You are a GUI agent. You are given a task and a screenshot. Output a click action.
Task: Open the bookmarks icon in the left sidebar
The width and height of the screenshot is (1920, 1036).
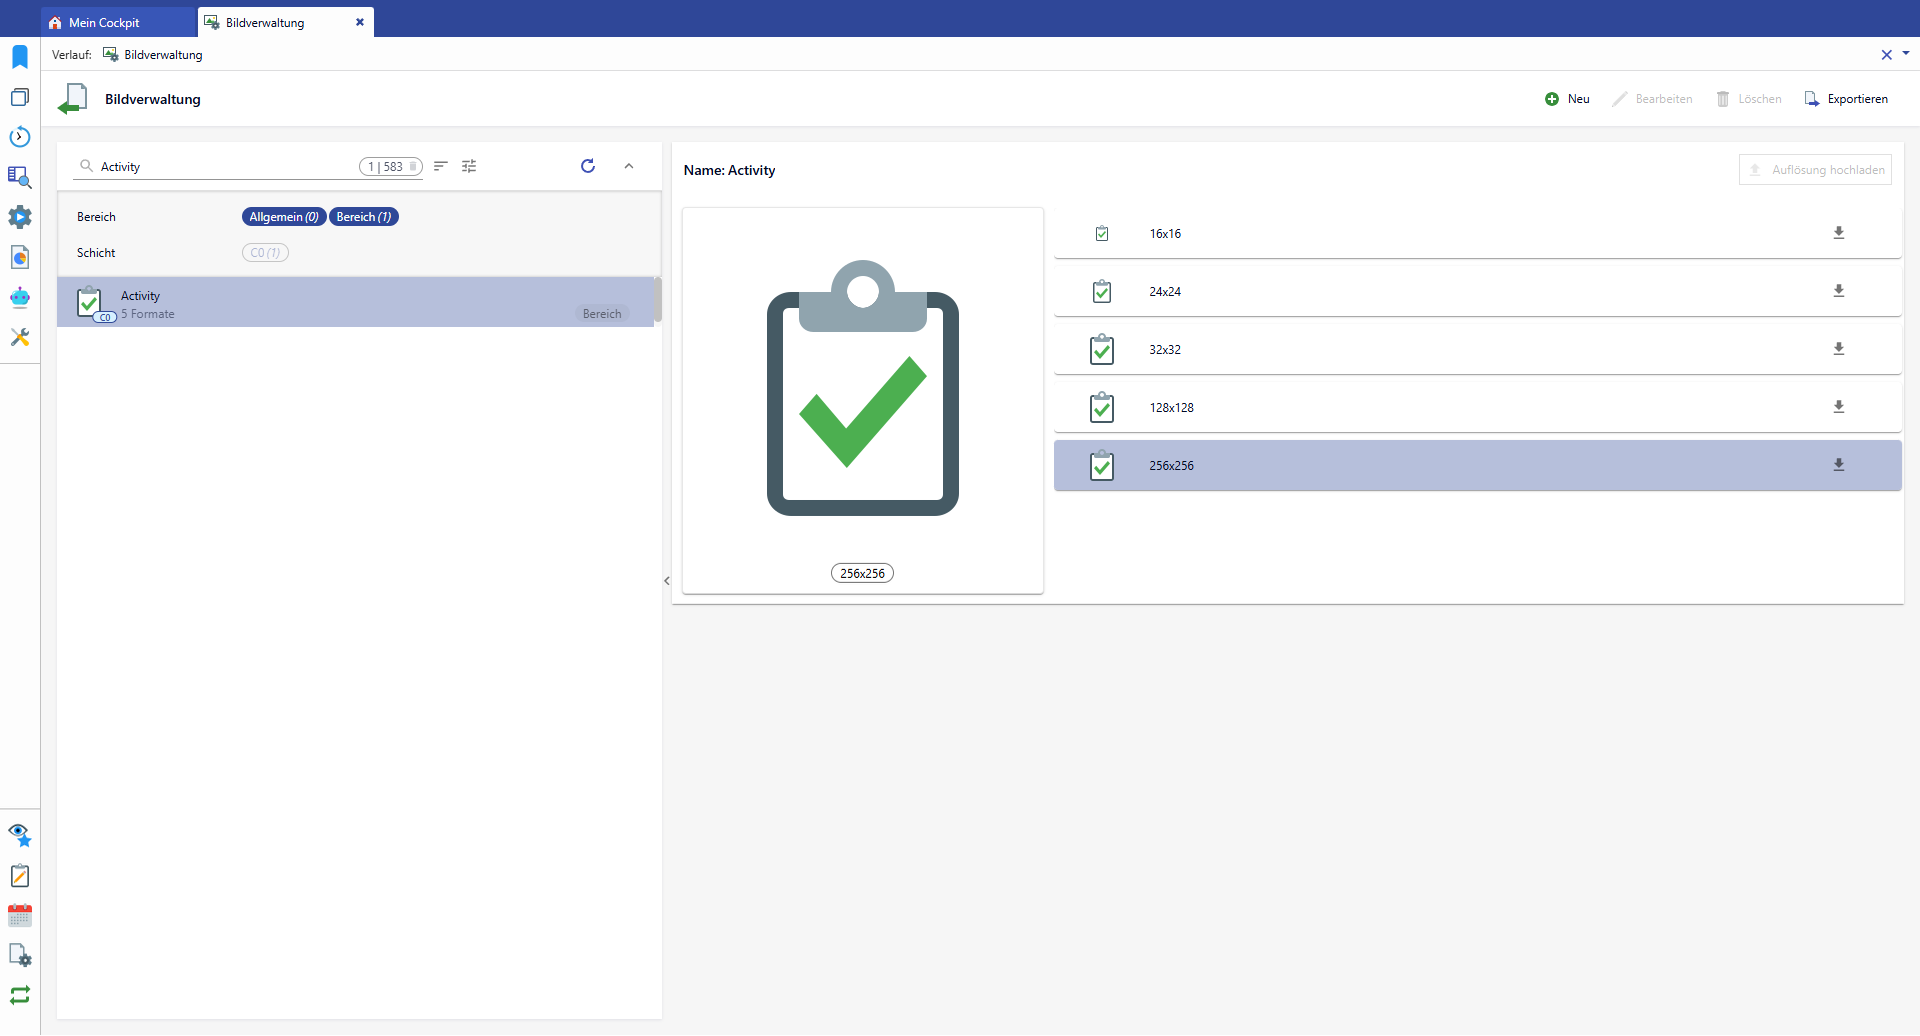(x=20, y=57)
